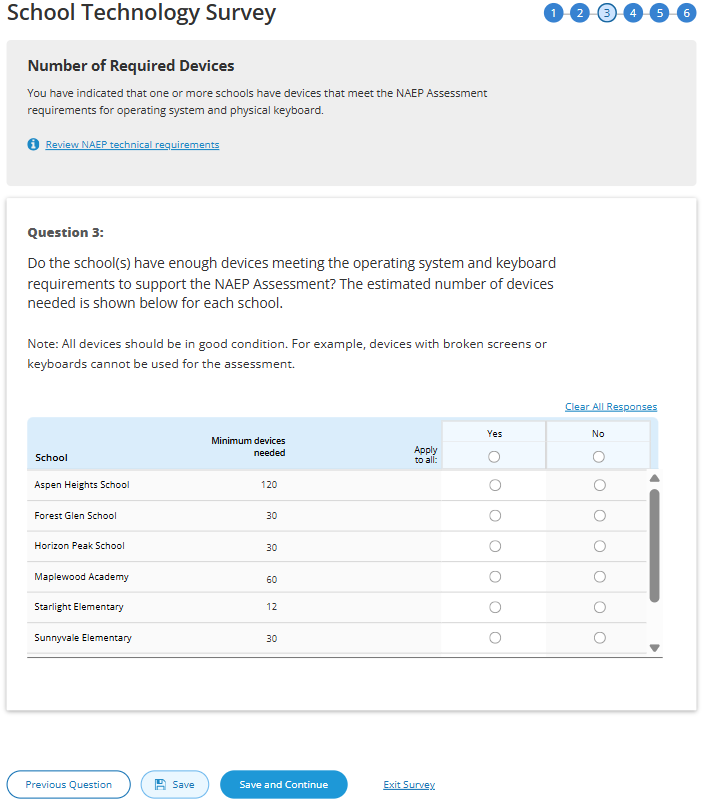
Task: Apply No to all schools
Action: pos(599,457)
